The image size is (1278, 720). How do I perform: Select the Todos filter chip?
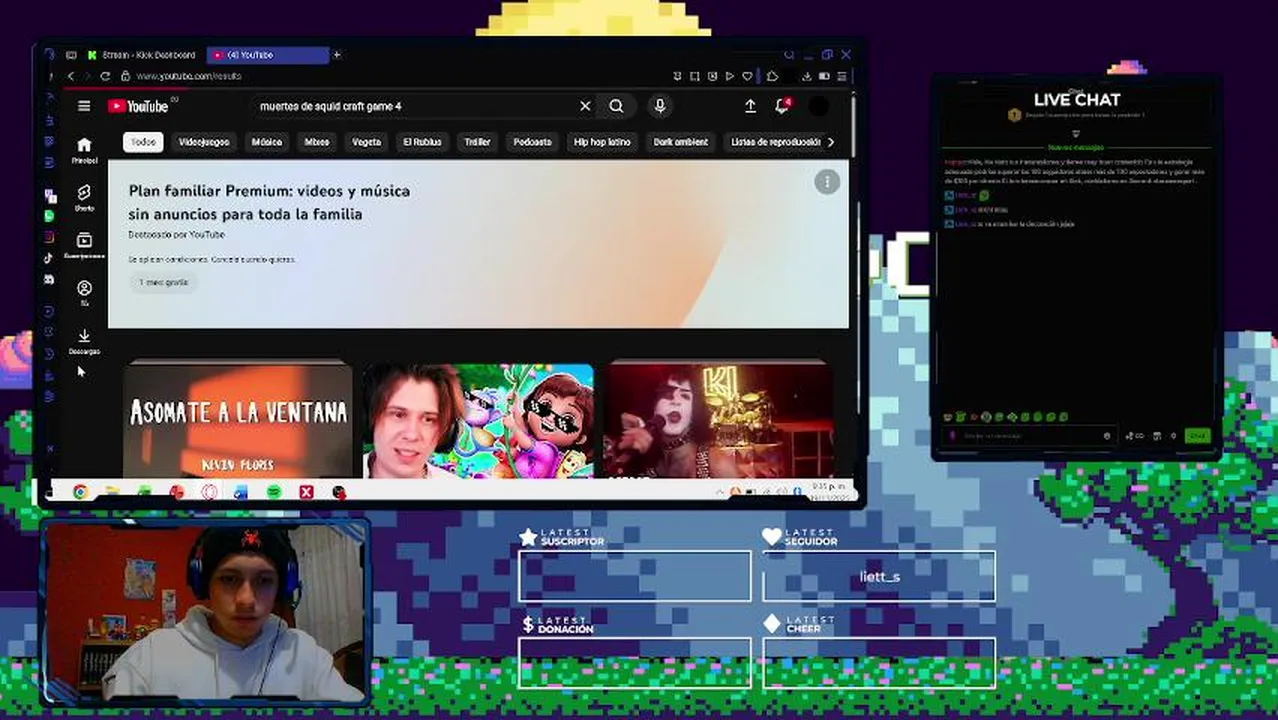(x=143, y=142)
